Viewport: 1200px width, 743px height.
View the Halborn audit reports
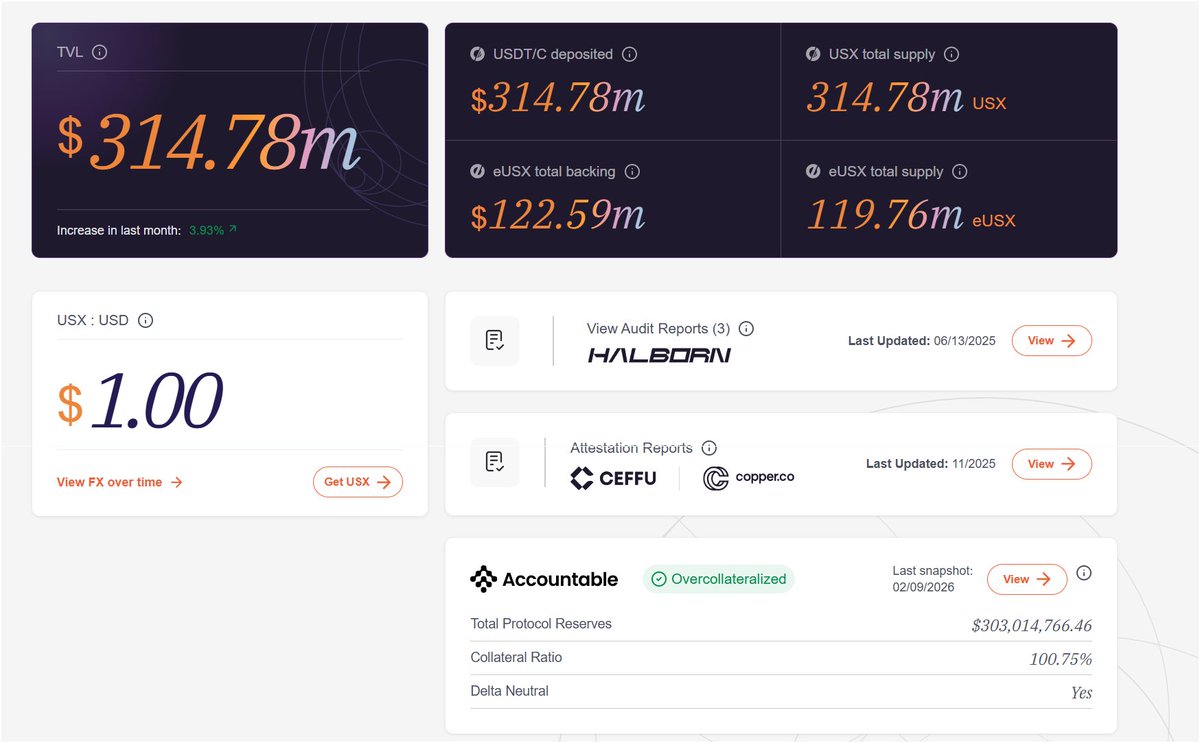point(1051,341)
